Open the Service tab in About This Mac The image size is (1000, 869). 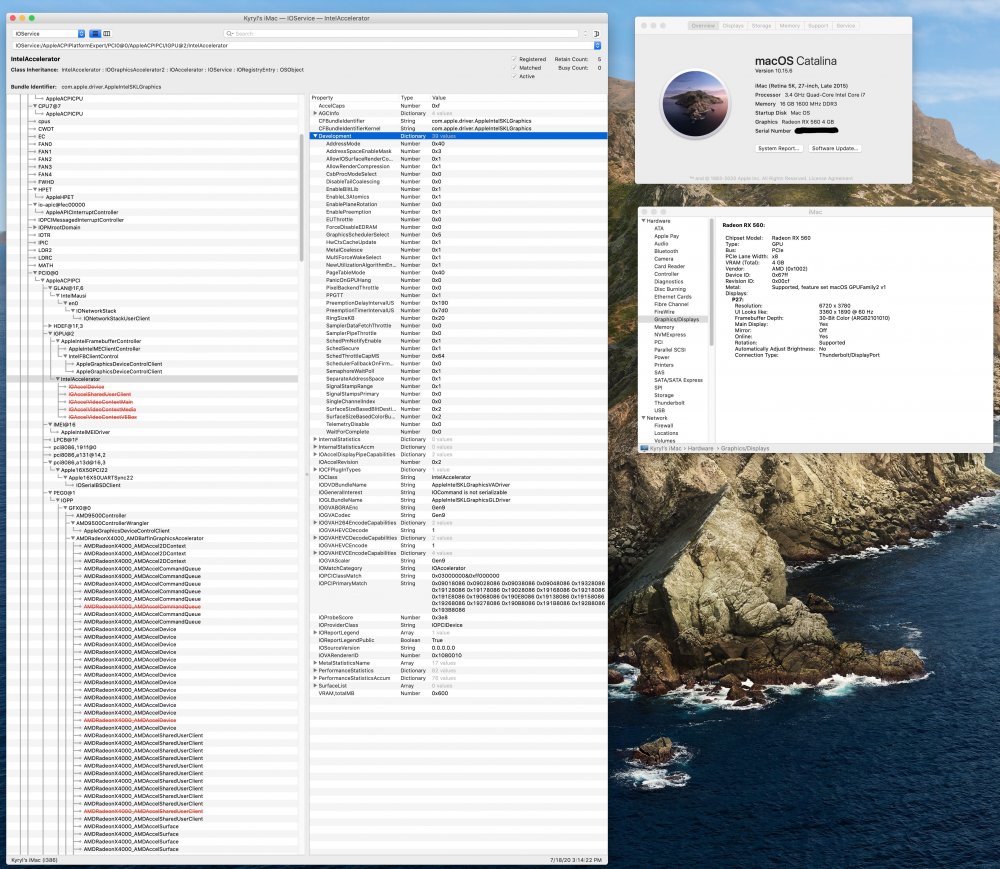point(846,26)
